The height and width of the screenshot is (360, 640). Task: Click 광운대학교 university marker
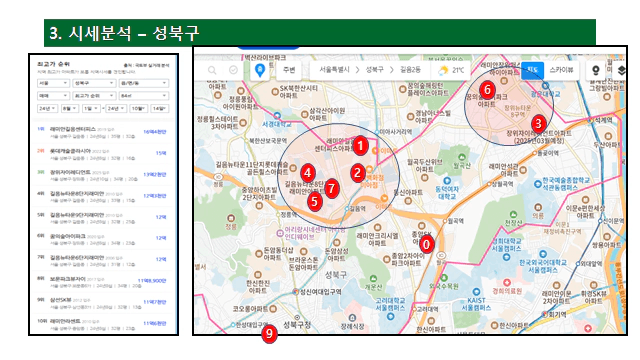pos(545,86)
